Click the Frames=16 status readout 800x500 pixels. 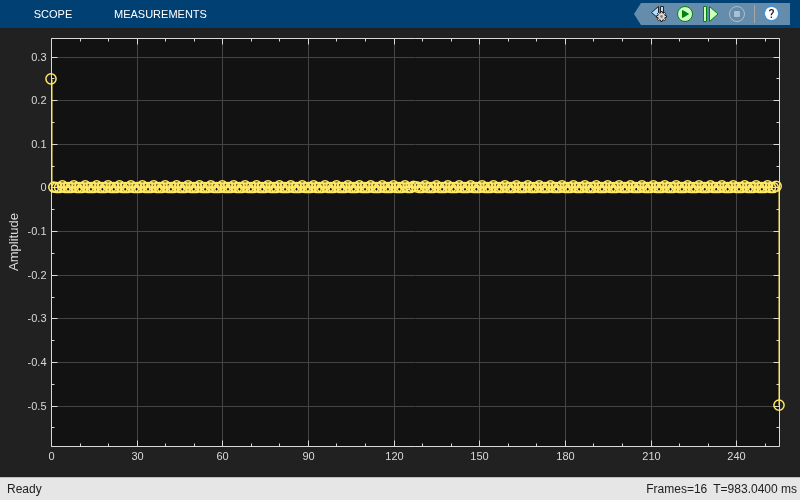tap(676, 489)
